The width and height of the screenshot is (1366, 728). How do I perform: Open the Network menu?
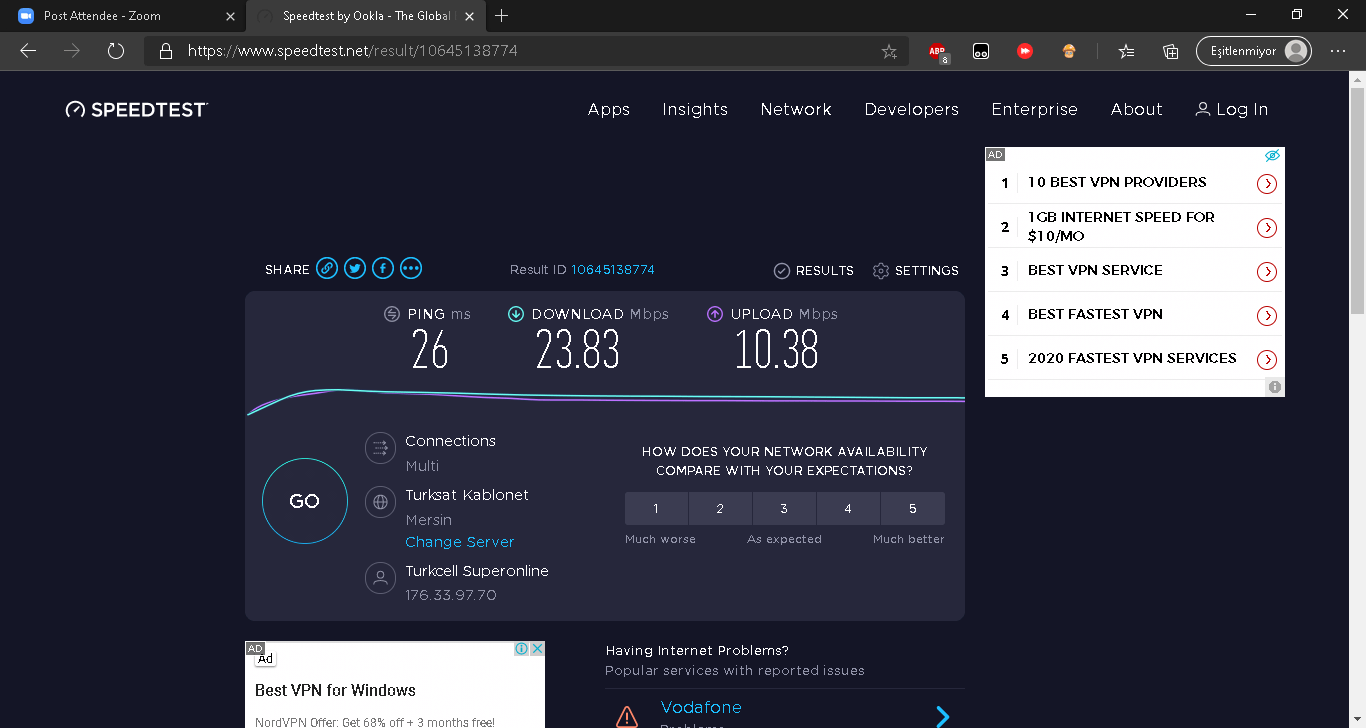(796, 110)
